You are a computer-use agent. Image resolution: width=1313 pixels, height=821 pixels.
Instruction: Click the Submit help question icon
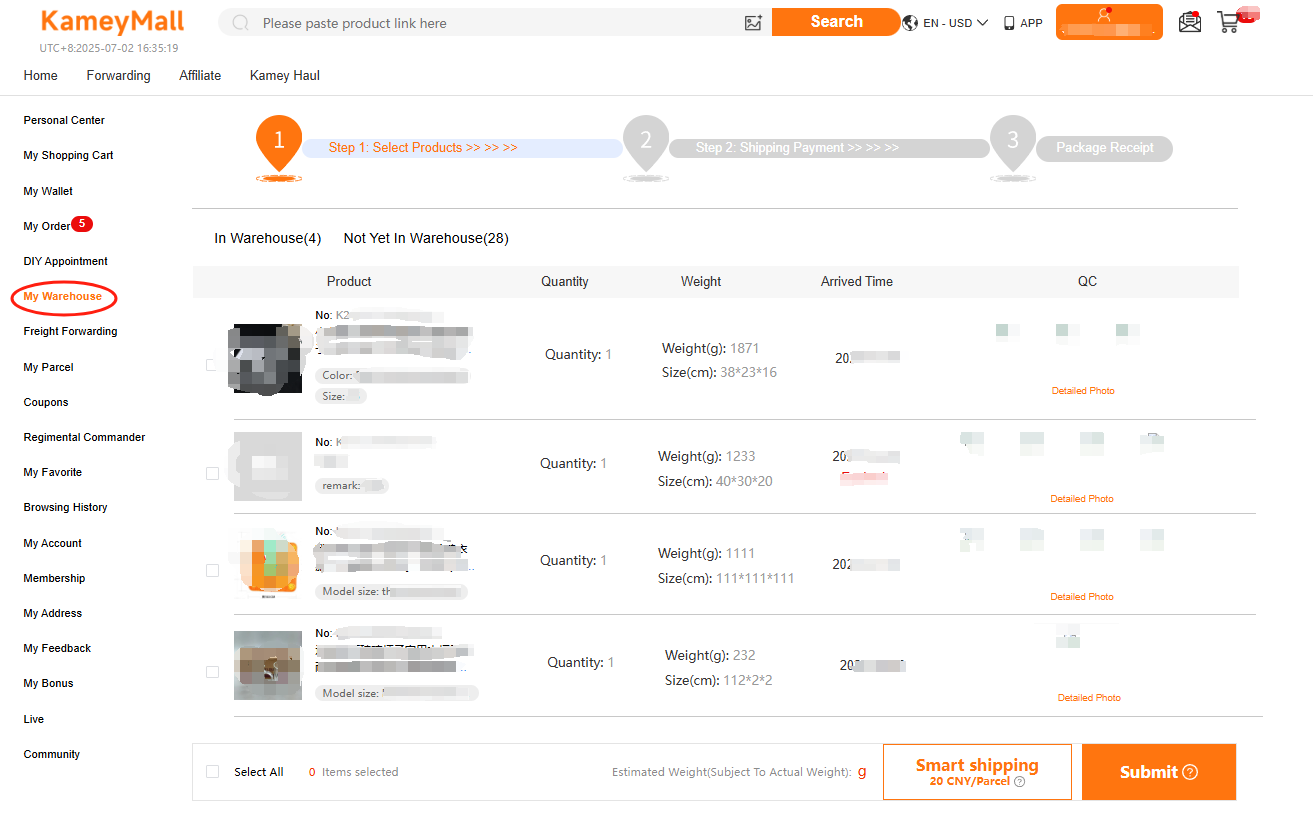point(1190,772)
